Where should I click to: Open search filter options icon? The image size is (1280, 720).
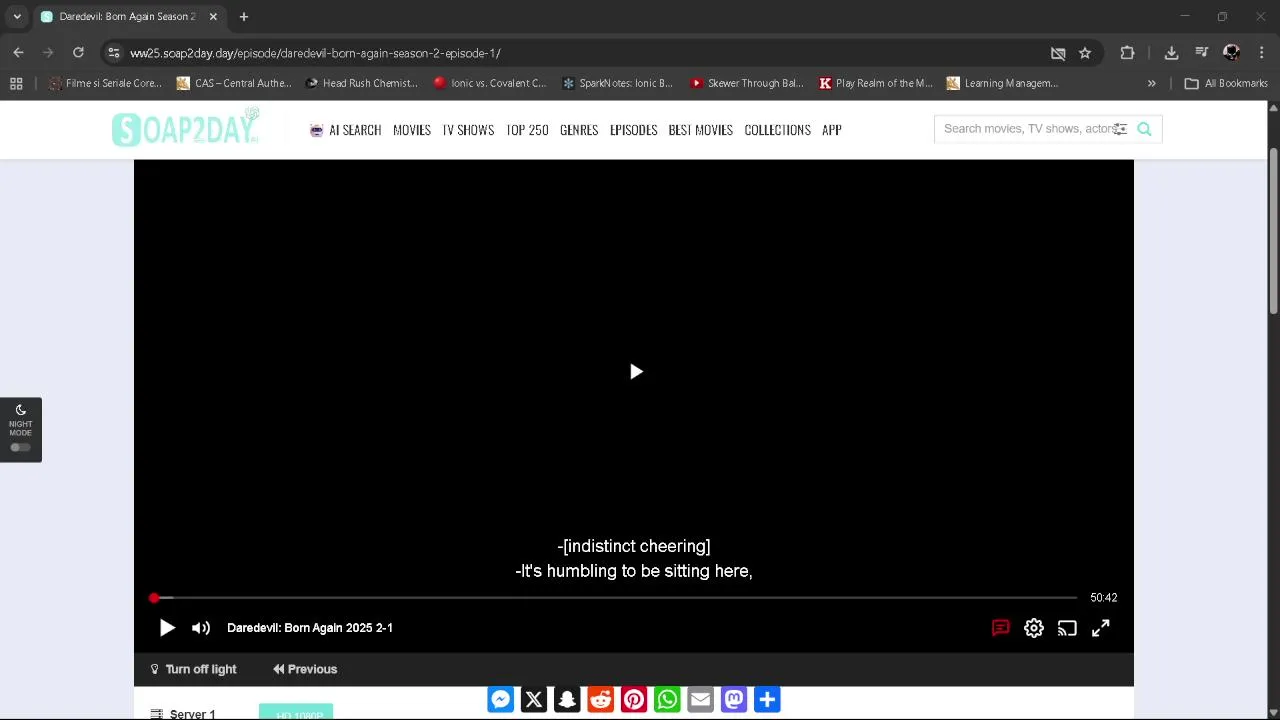pos(1120,129)
